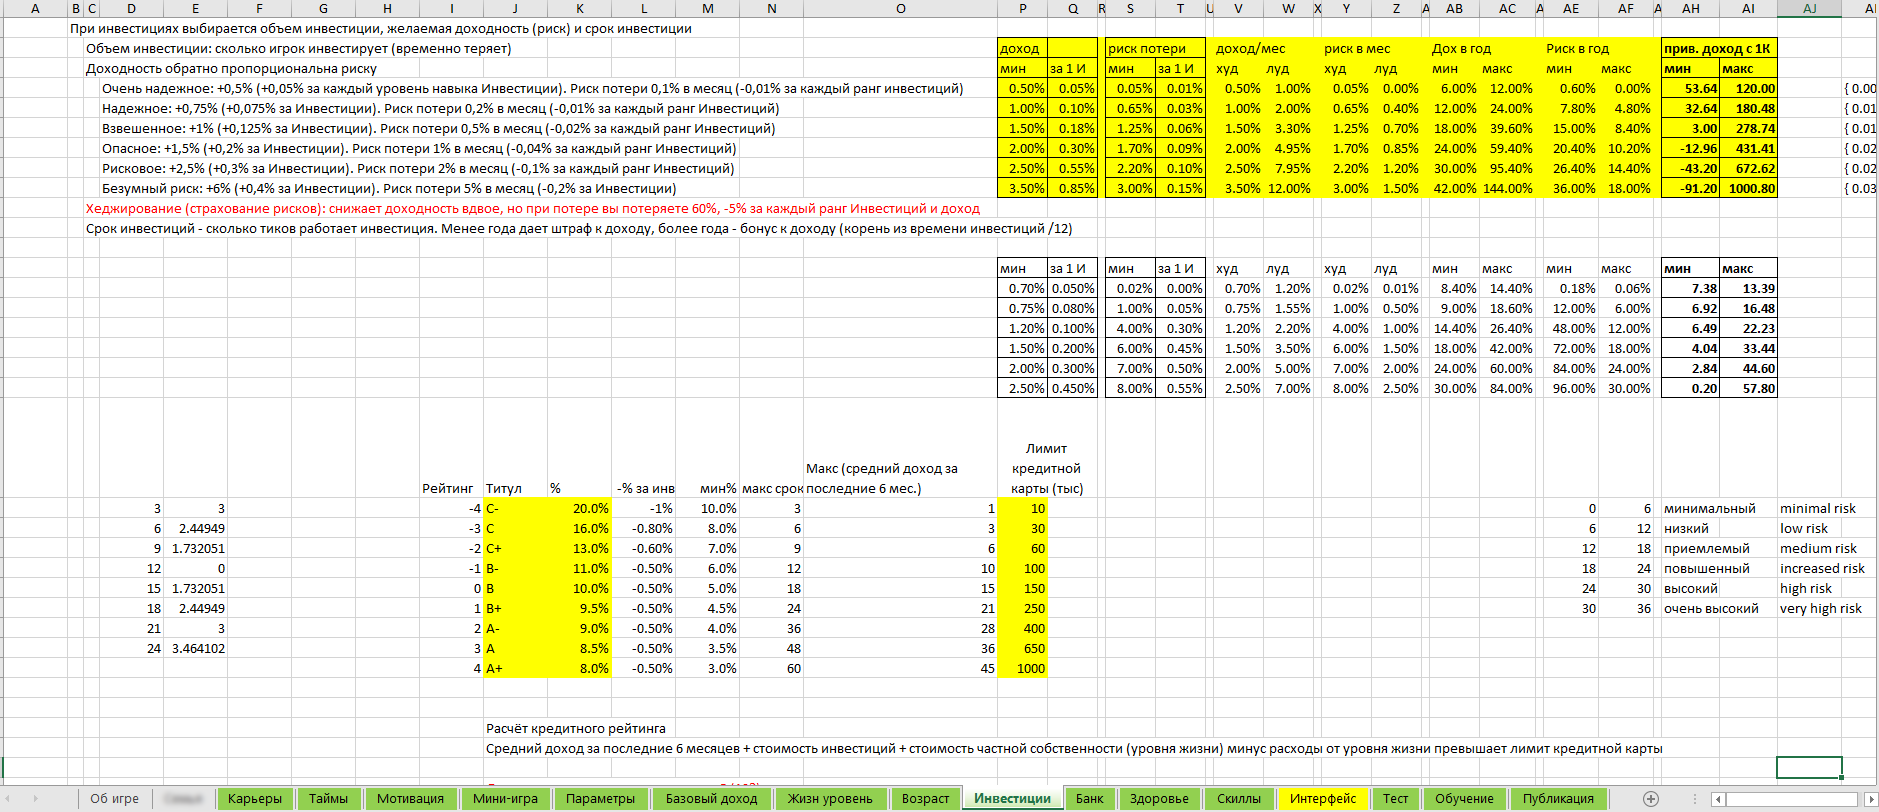Viewport: 1879px width, 812px height.
Task: Click the 'Титул' column label
Action: point(504,488)
